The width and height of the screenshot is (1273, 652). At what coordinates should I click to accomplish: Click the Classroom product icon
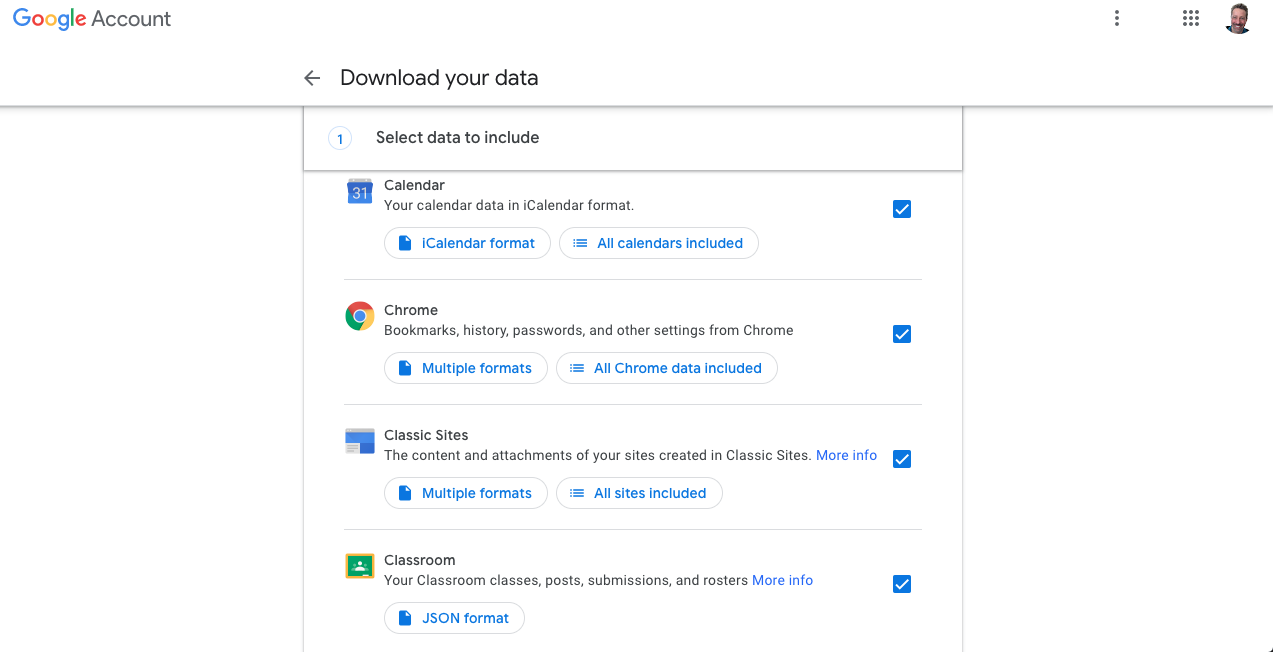tap(360, 567)
